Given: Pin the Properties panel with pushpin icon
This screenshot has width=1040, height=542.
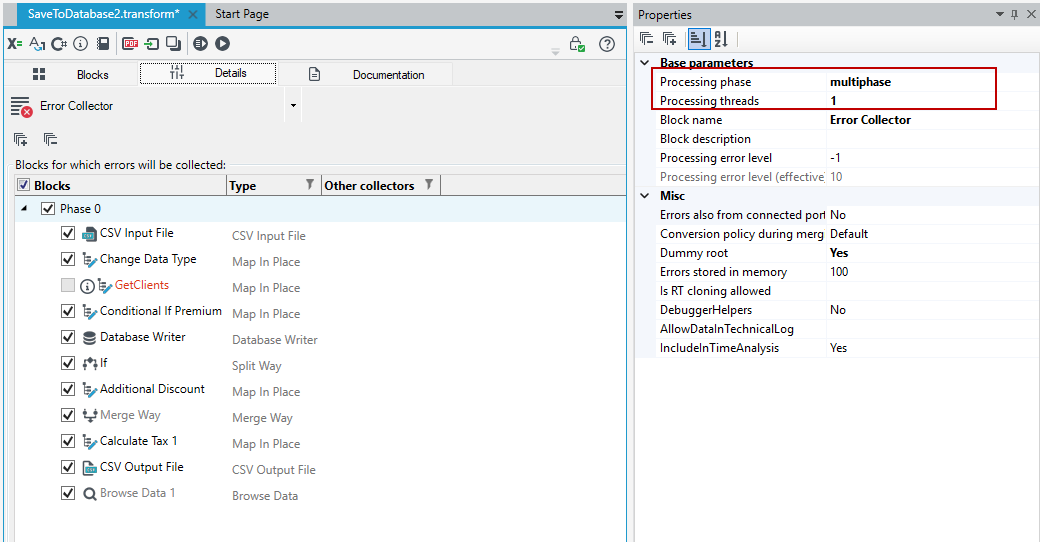Looking at the screenshot, I should click(x=1014, y=15).
